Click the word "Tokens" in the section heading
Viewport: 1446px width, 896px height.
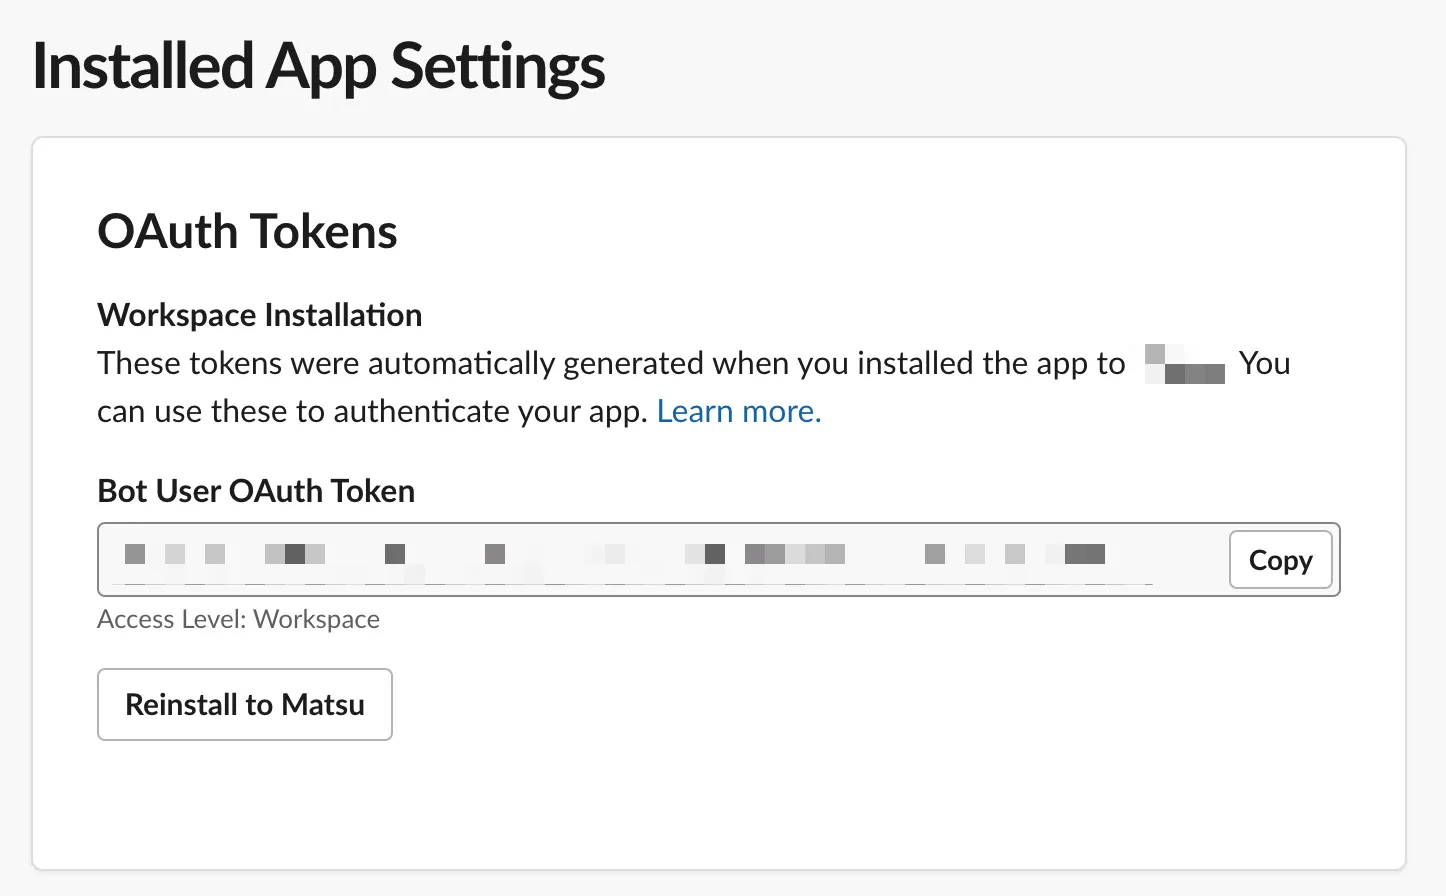click(x=323, y=232)
